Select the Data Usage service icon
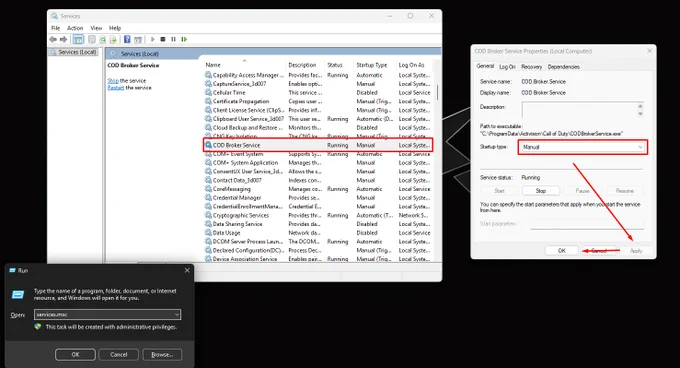The height and width of the screenshot is (368, 680). tap(208, 233)
